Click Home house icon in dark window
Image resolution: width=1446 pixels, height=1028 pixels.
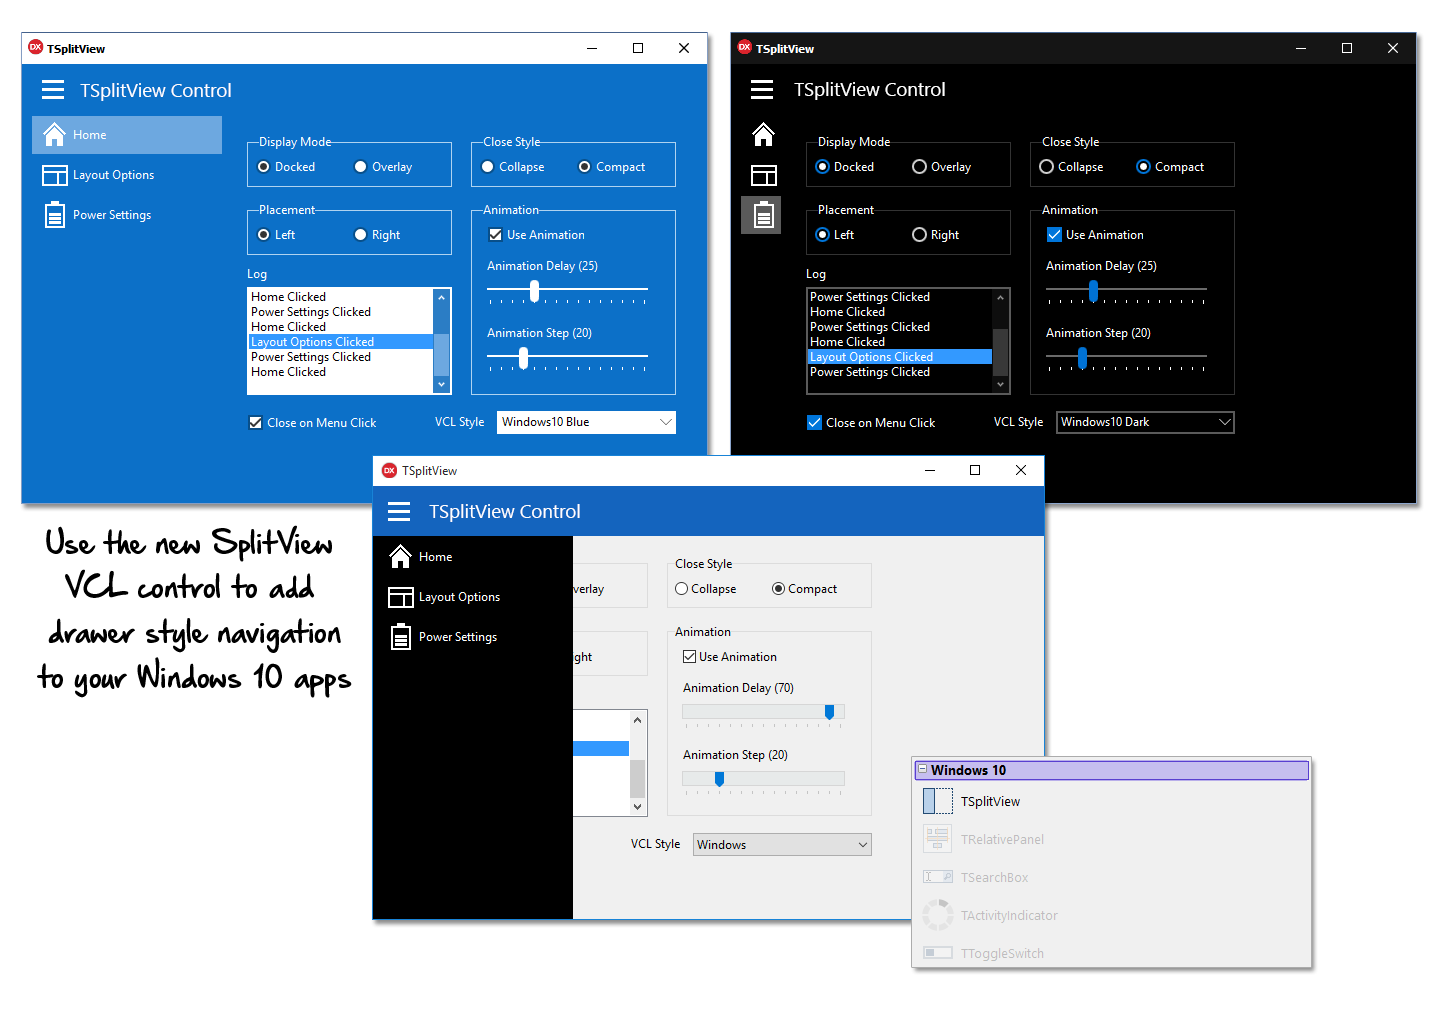pyautogui.click(x=763, y=134)
